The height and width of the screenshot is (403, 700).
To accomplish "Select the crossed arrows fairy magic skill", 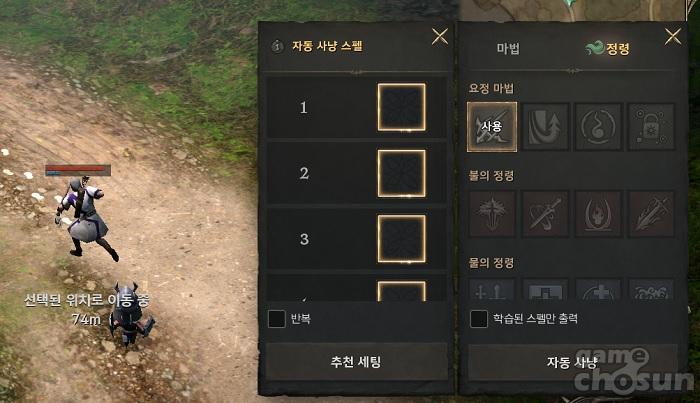I will [492, 127].
